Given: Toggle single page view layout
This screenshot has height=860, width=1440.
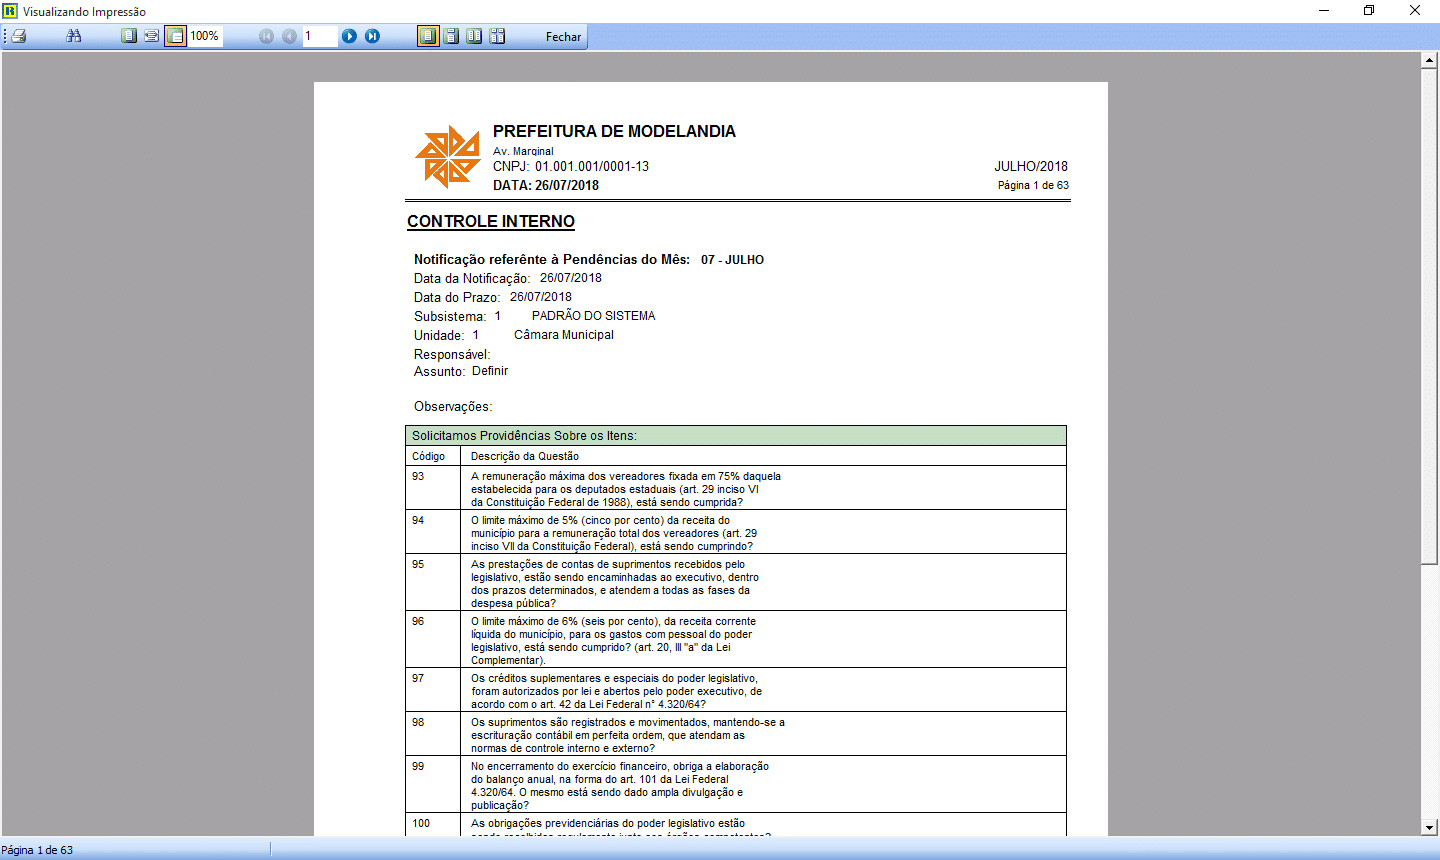Looking at the screenshot, I should click(428, 36).
